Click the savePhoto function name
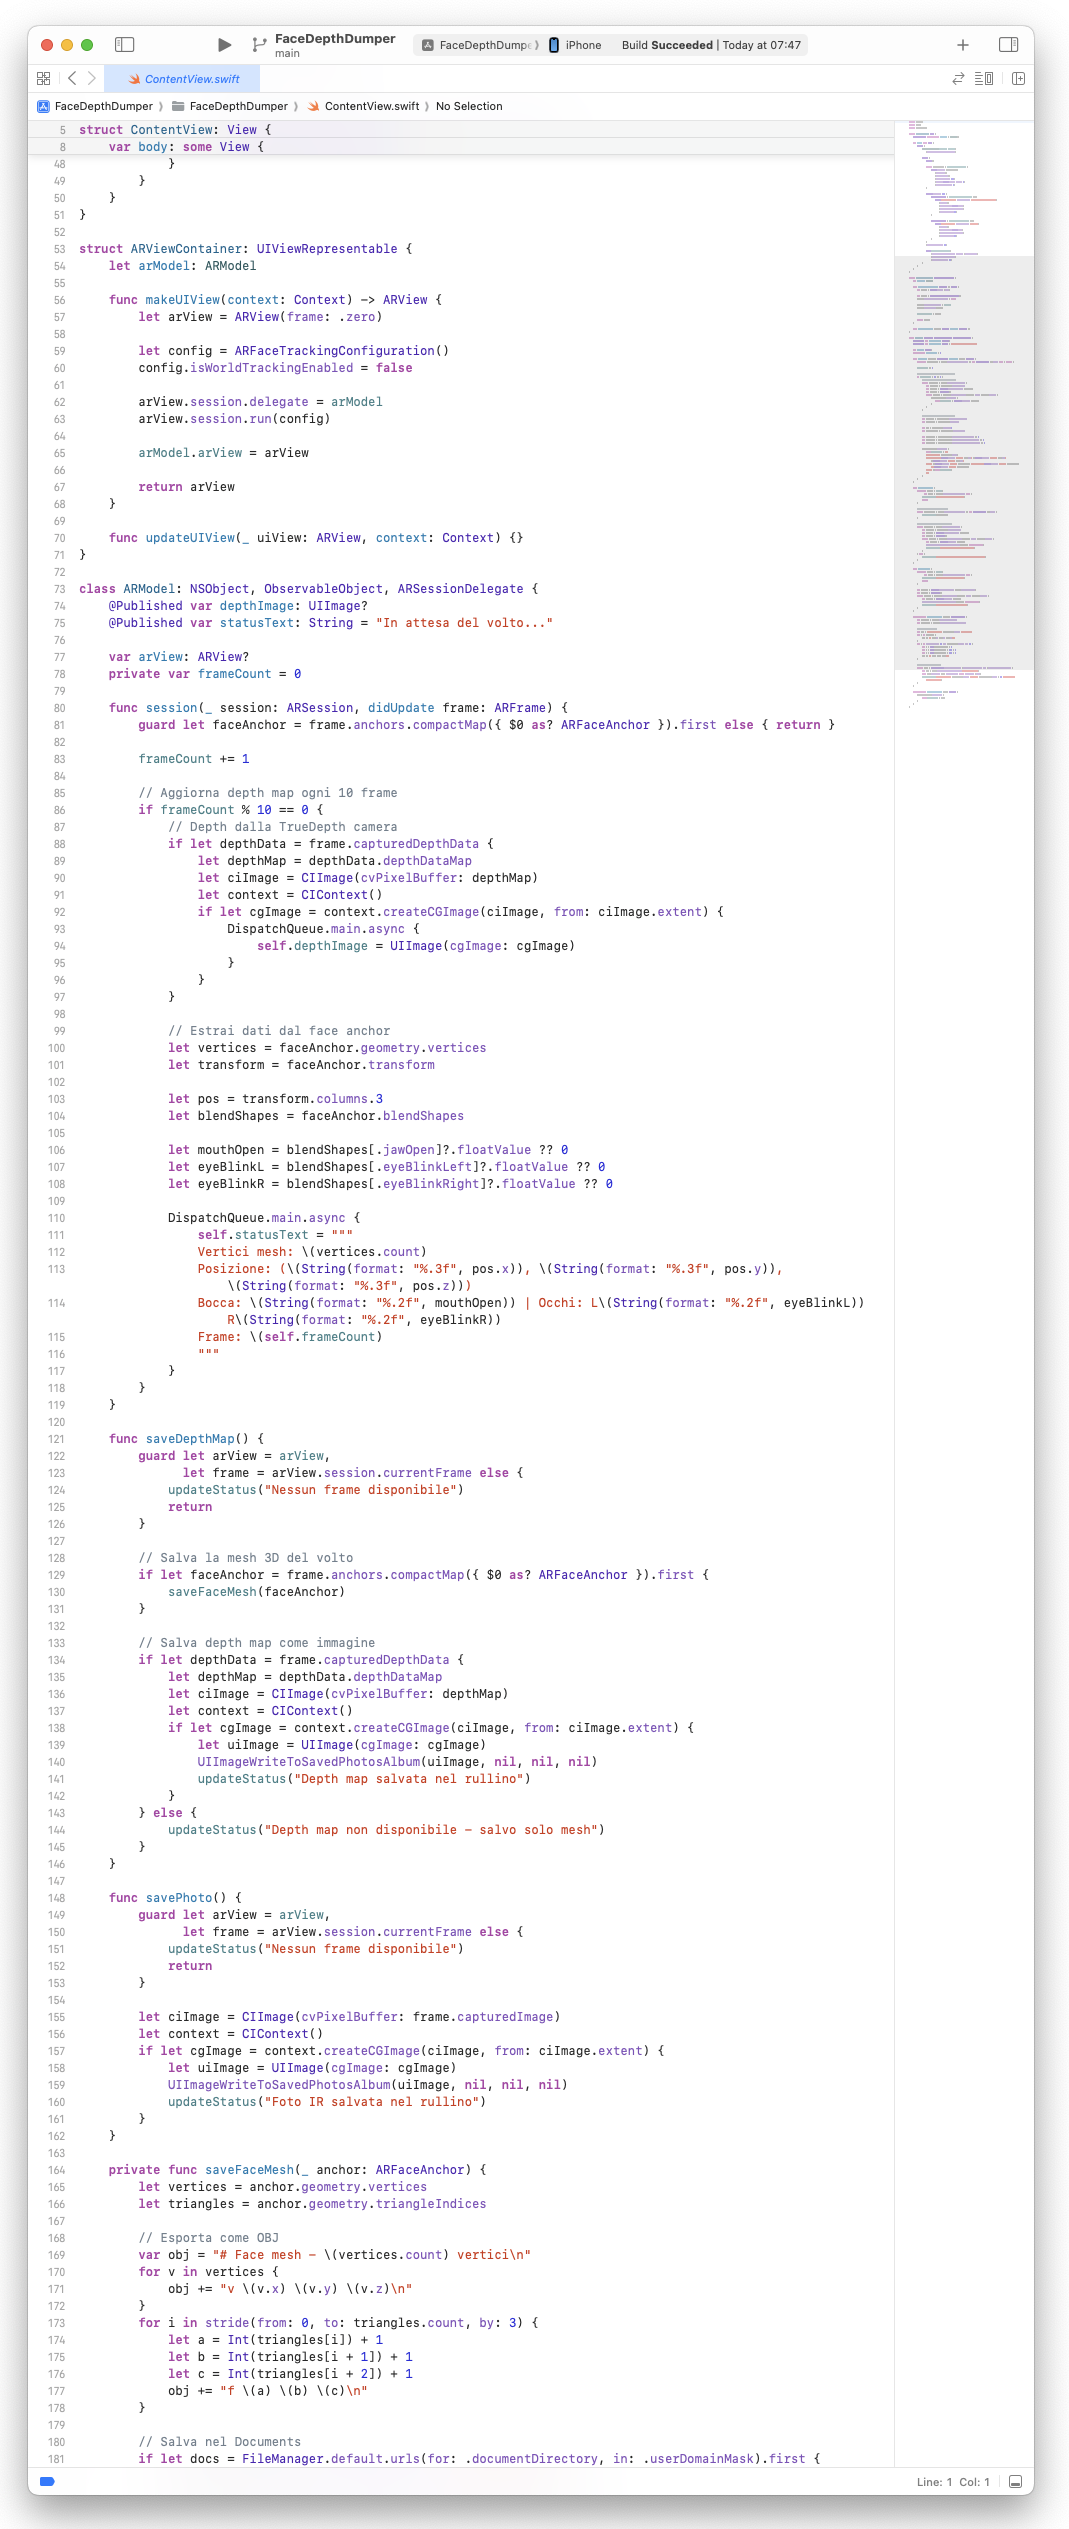Screen dimensions: 1069x2529 [x=179, y=1898]
